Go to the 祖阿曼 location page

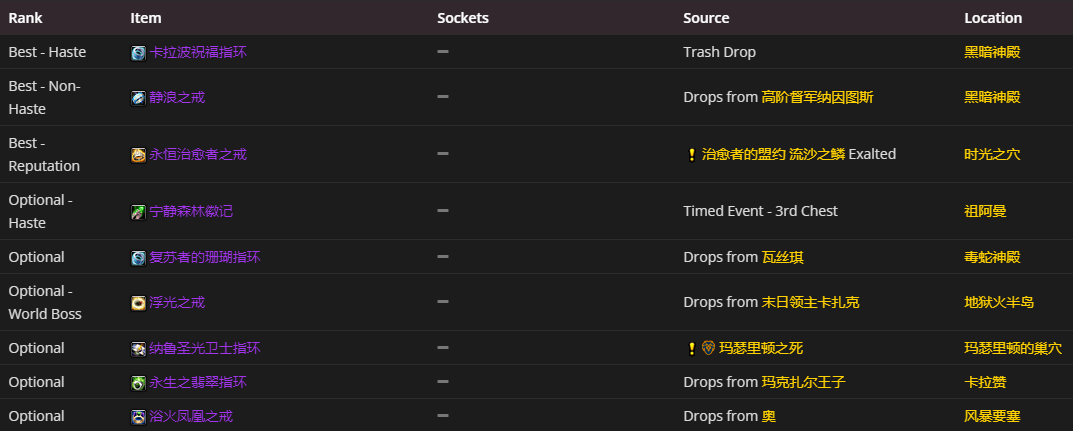[x=985, y=211]
